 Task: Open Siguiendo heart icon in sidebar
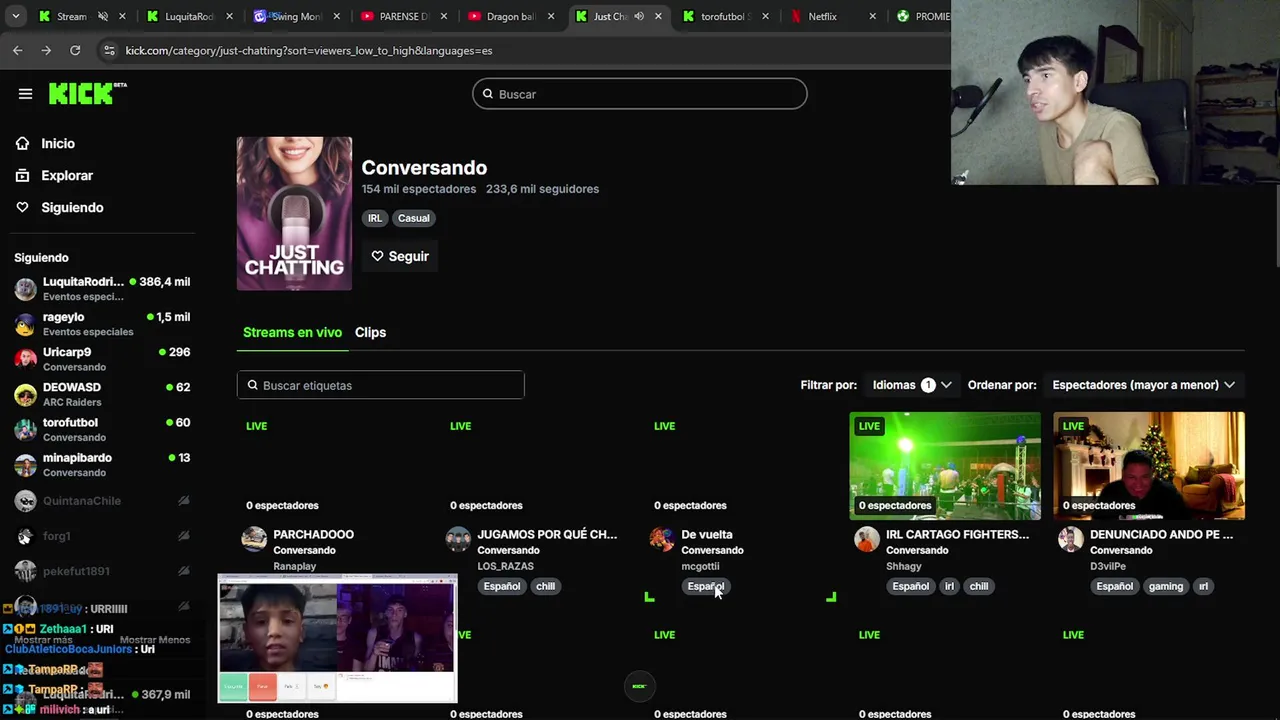[x=22, y=207]
